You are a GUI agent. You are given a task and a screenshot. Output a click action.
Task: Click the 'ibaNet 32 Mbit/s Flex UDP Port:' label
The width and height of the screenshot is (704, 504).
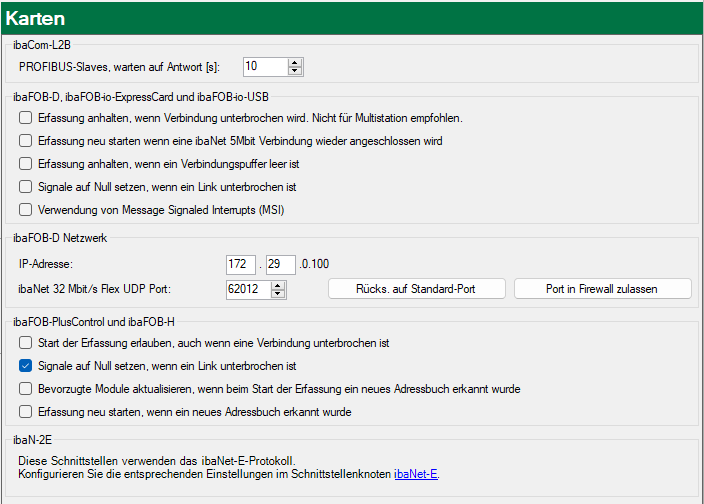pyautogui.click(x=95, y=289)
